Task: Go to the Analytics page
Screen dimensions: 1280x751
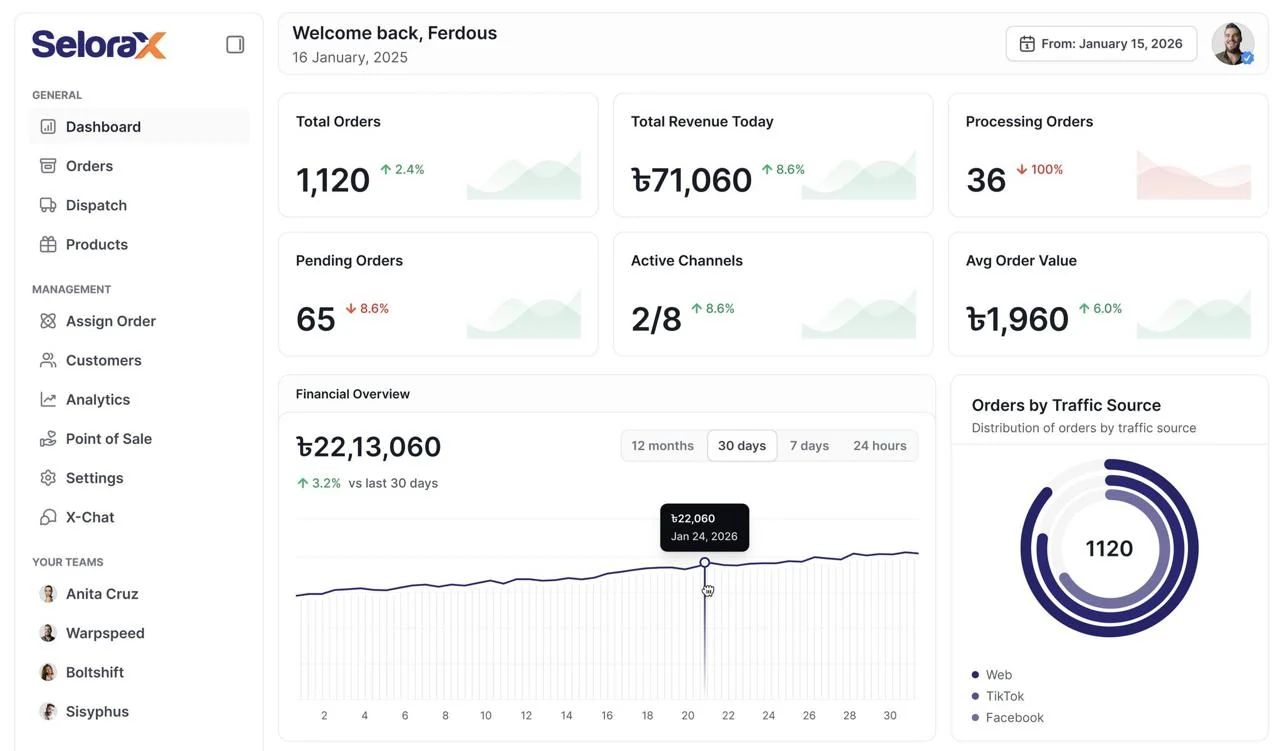Action: [139, 399]
